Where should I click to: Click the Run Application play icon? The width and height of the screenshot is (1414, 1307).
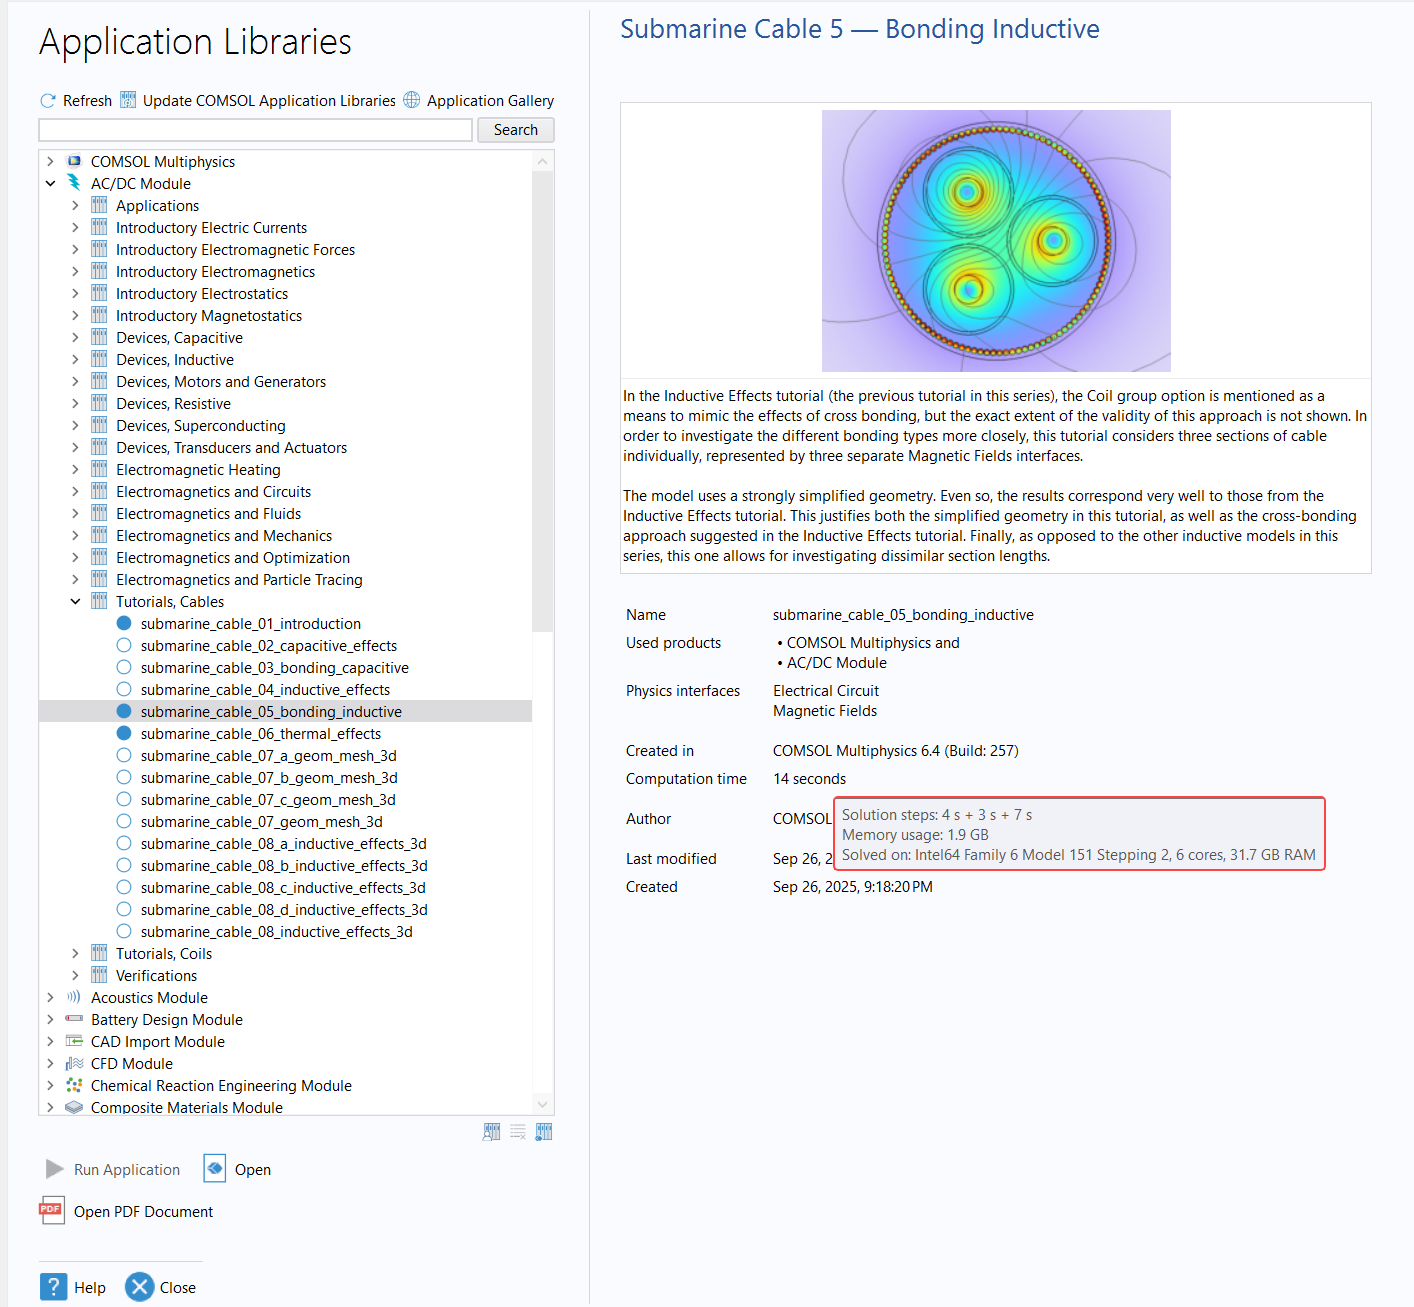(x=55, y=1169)
